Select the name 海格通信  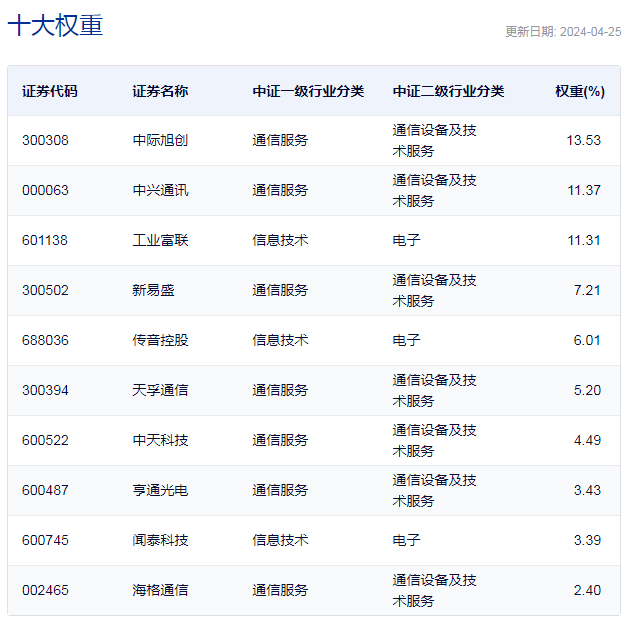tap(160, 591)
